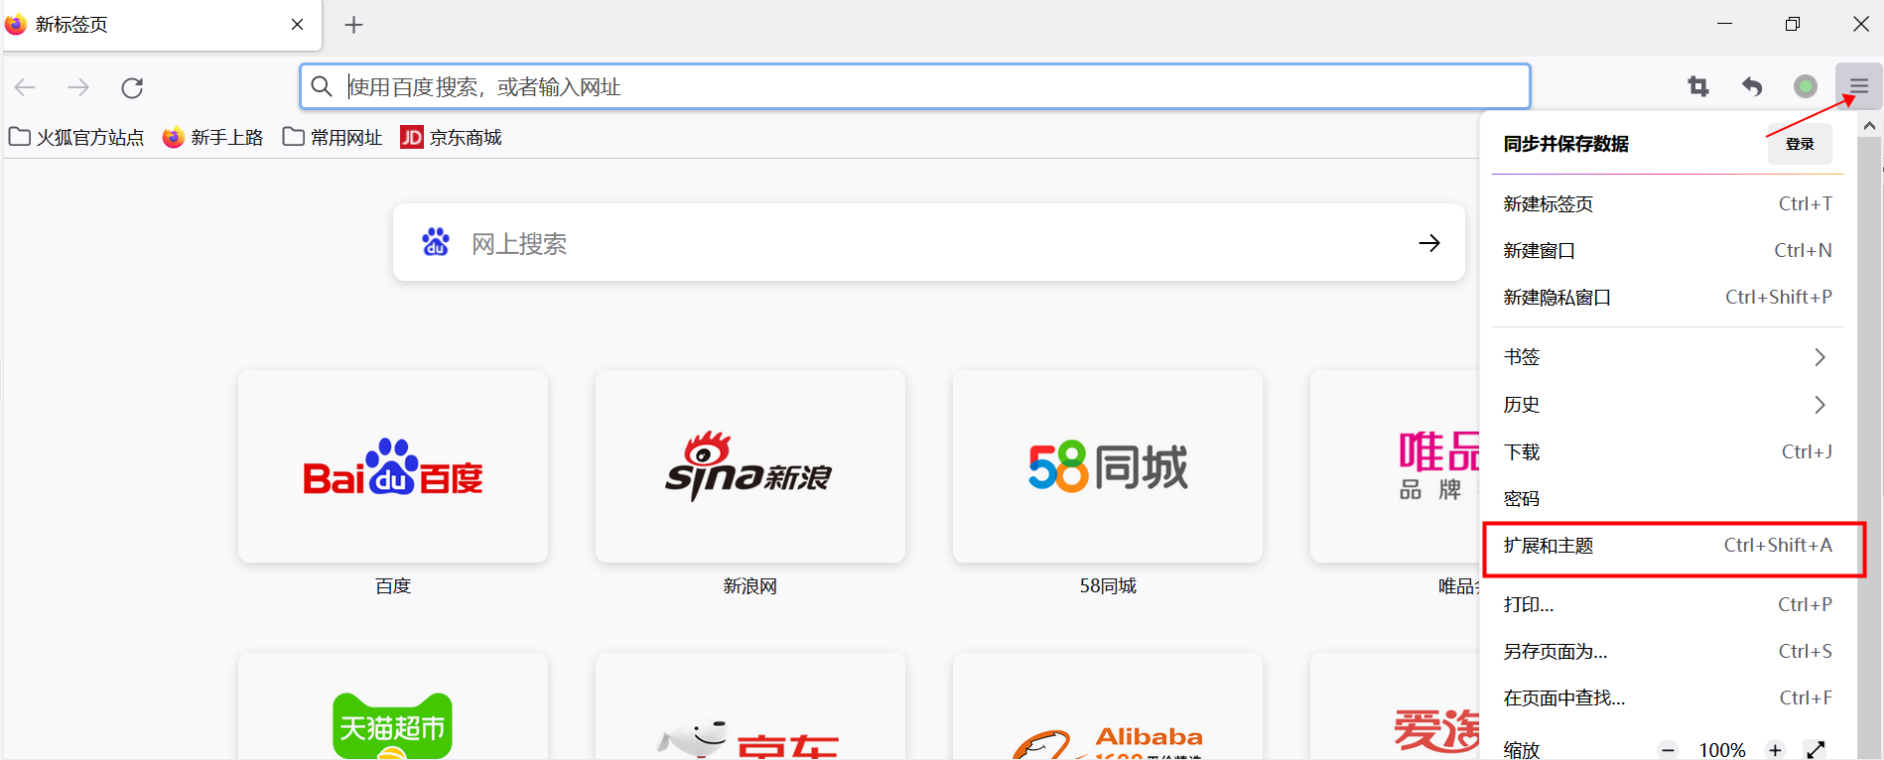Click the Baidu paw icon in search box

coord(435,242)
